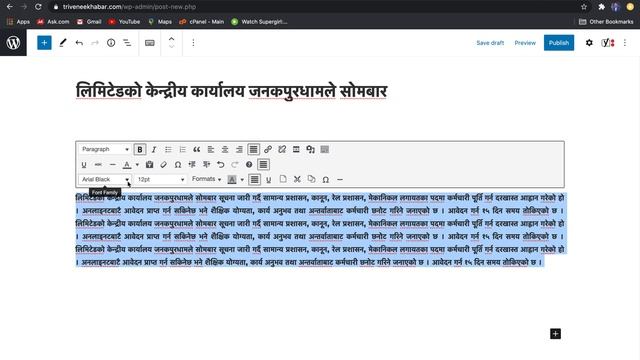Open Other Bookmarks folder
This screenshot has width=640, height=360.
tap(606, 22)
